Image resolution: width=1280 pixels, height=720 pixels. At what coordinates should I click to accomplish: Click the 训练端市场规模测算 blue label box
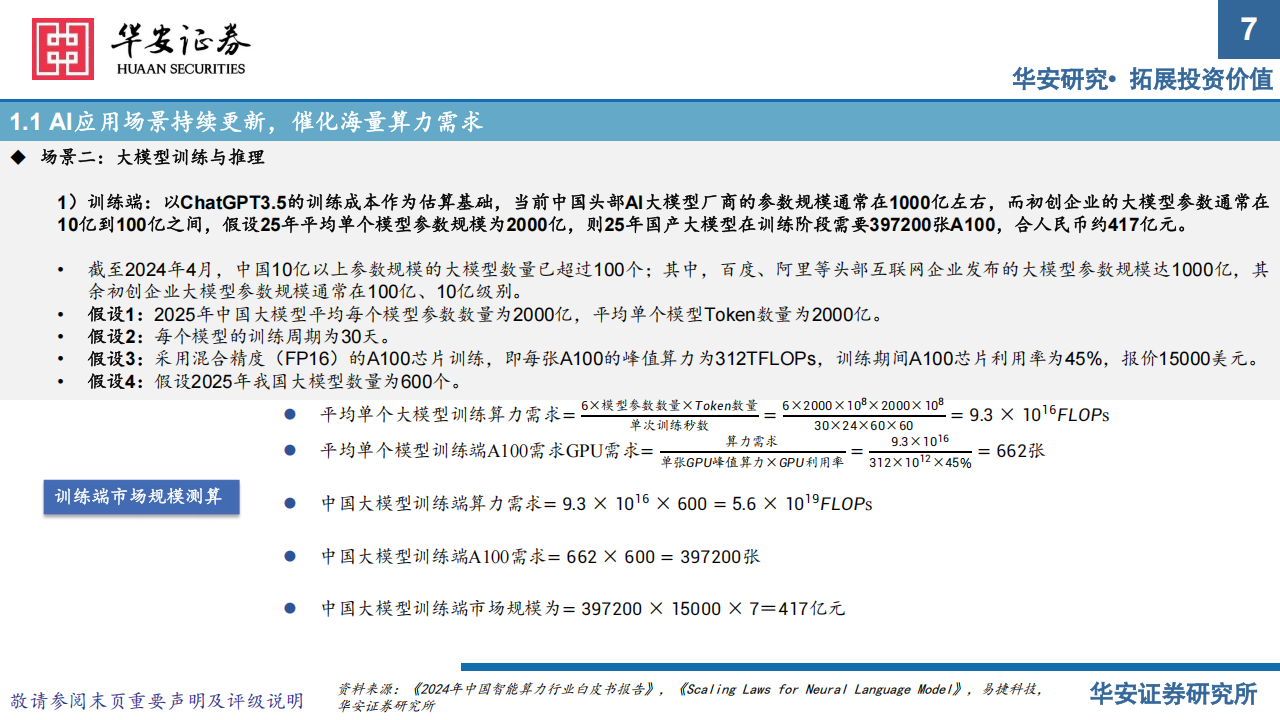[141, 497]
